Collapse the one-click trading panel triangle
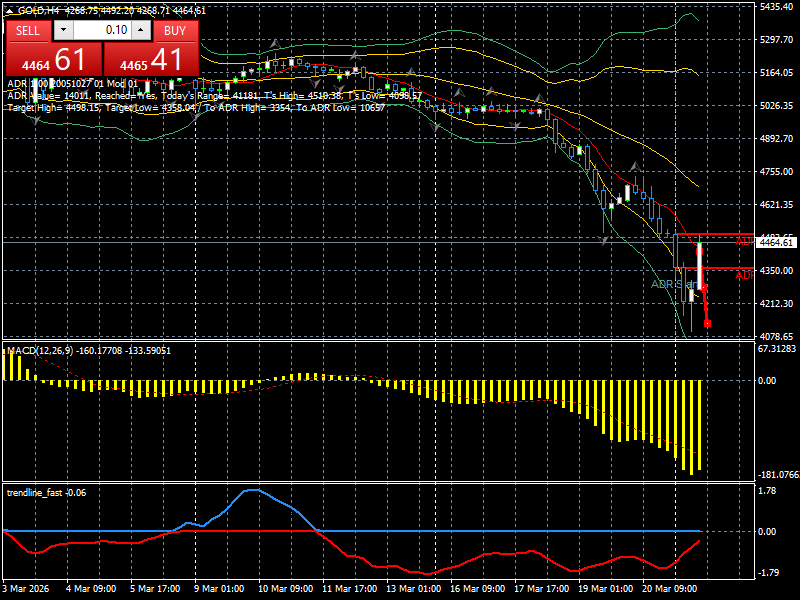The image size is (800, 600). [9, 11]
